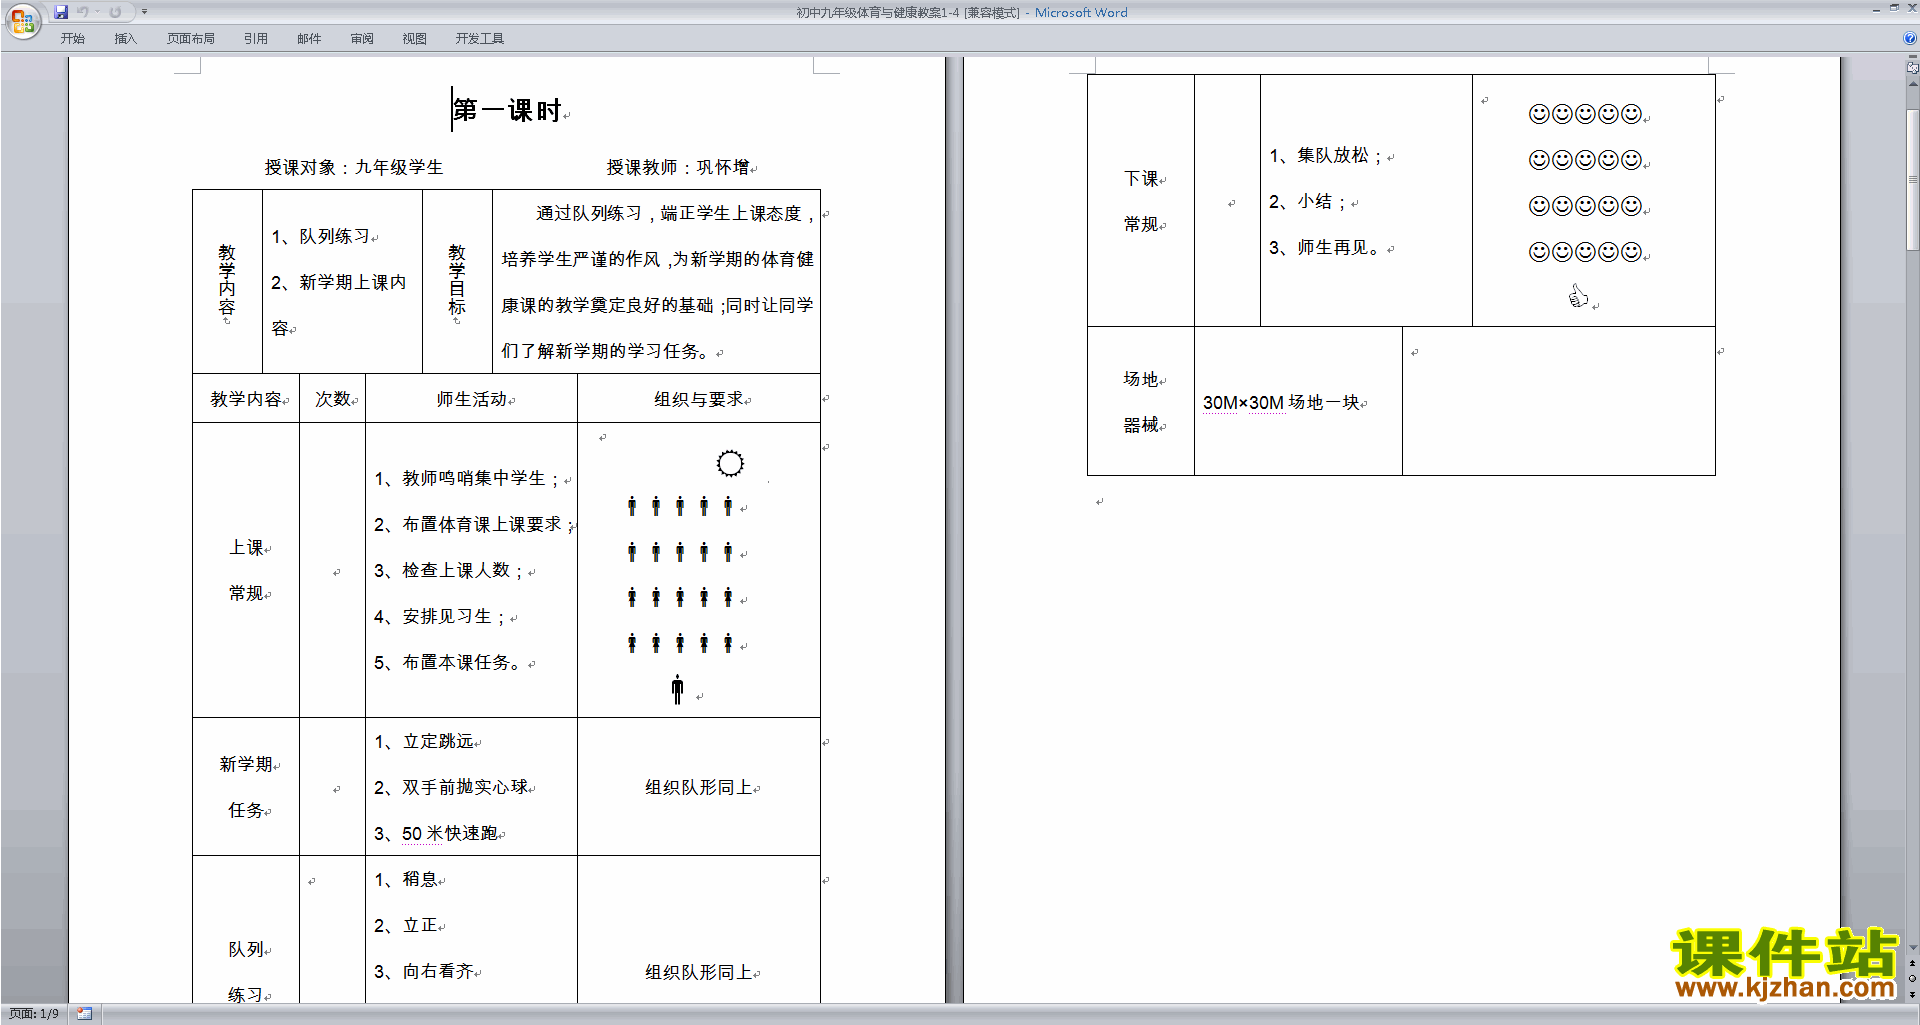Click the 3、检查上课人数 line
Screen dimensions: 1920x1025
[449, 570]
